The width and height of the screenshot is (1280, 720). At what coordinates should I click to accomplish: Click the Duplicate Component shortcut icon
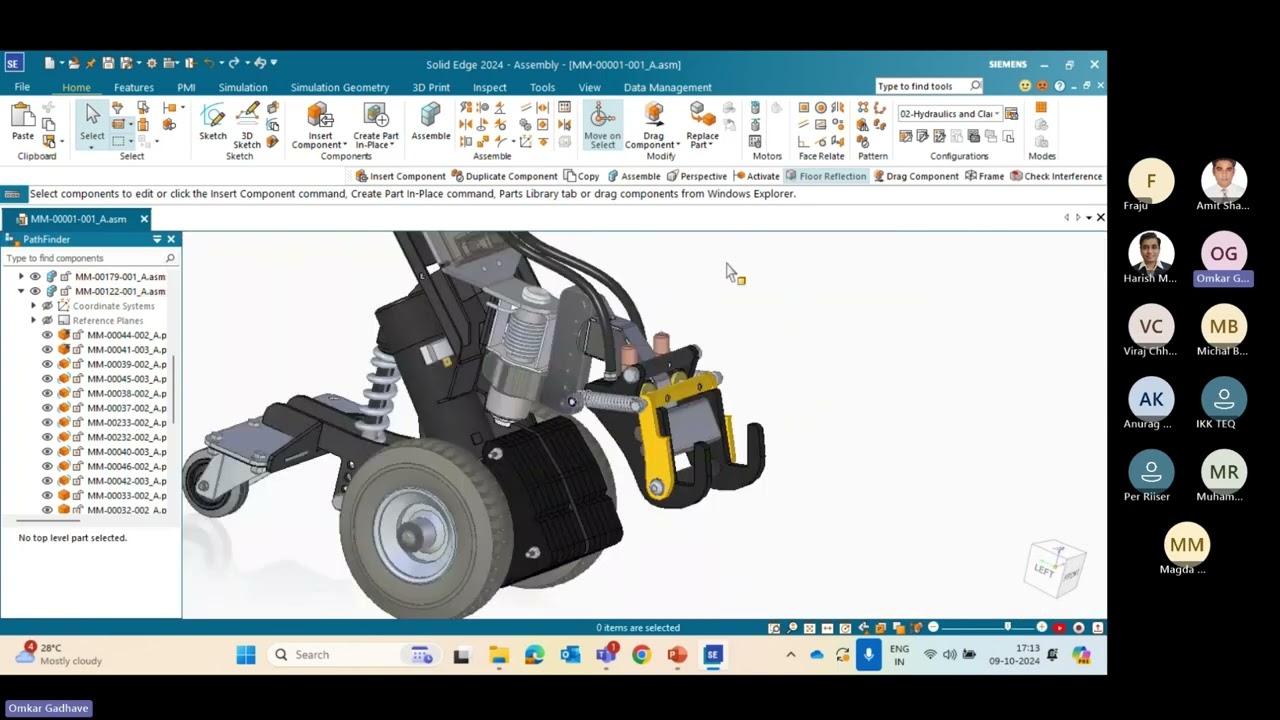(x=457, y=176)
